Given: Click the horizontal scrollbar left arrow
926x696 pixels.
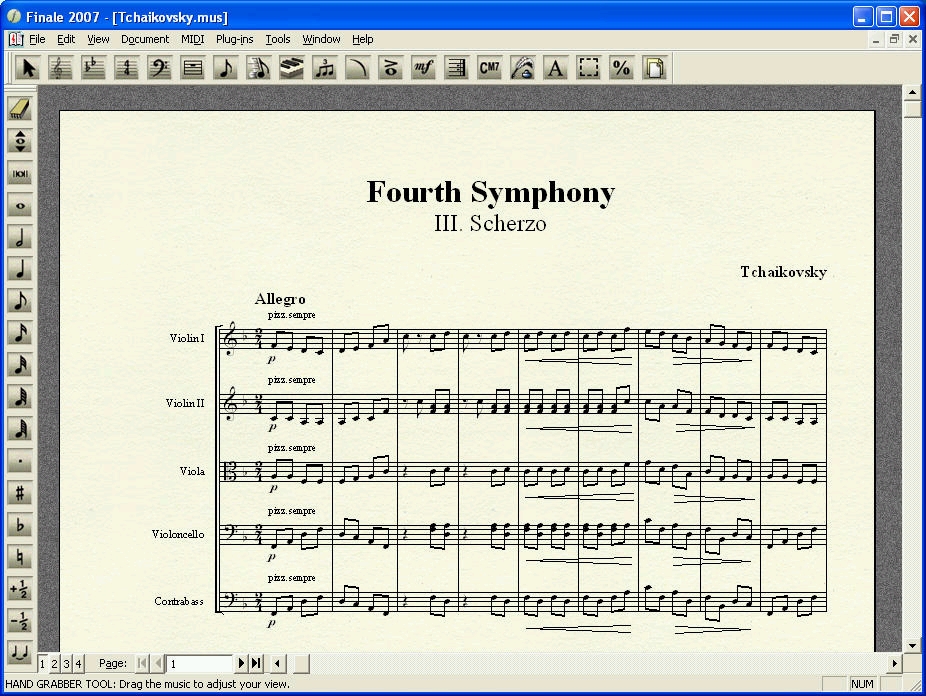Looking at the screenshot, I should click(x=277, y=664).
